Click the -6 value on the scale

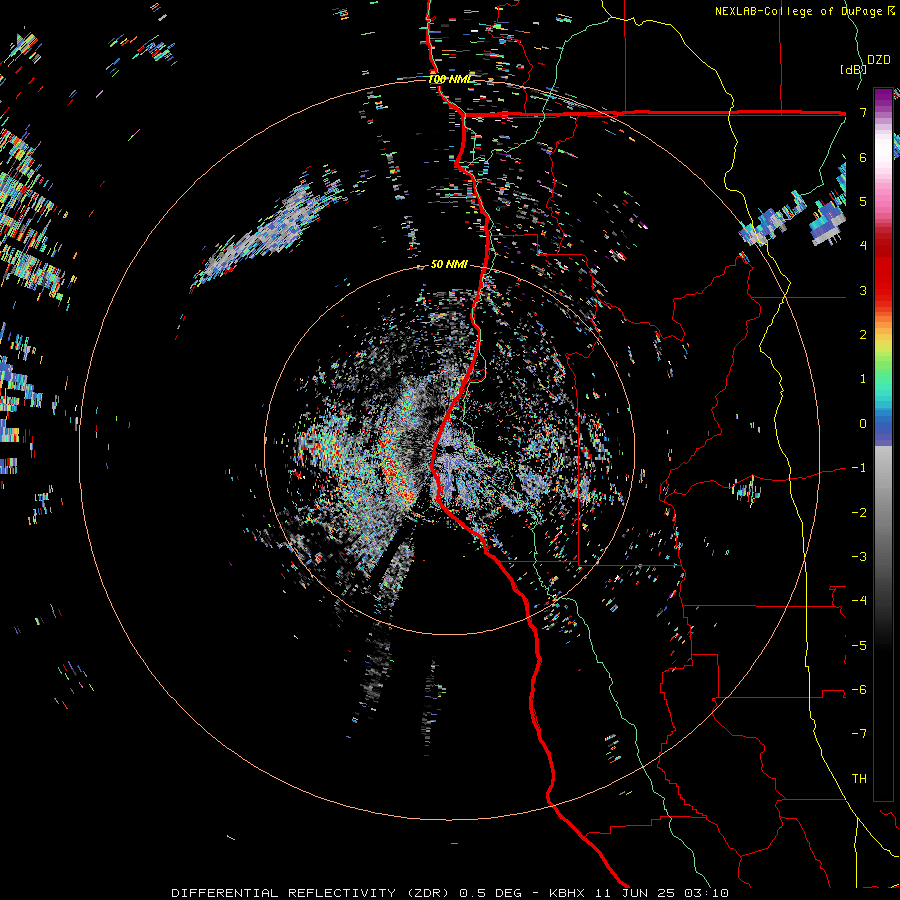click(x=859, y=689)
